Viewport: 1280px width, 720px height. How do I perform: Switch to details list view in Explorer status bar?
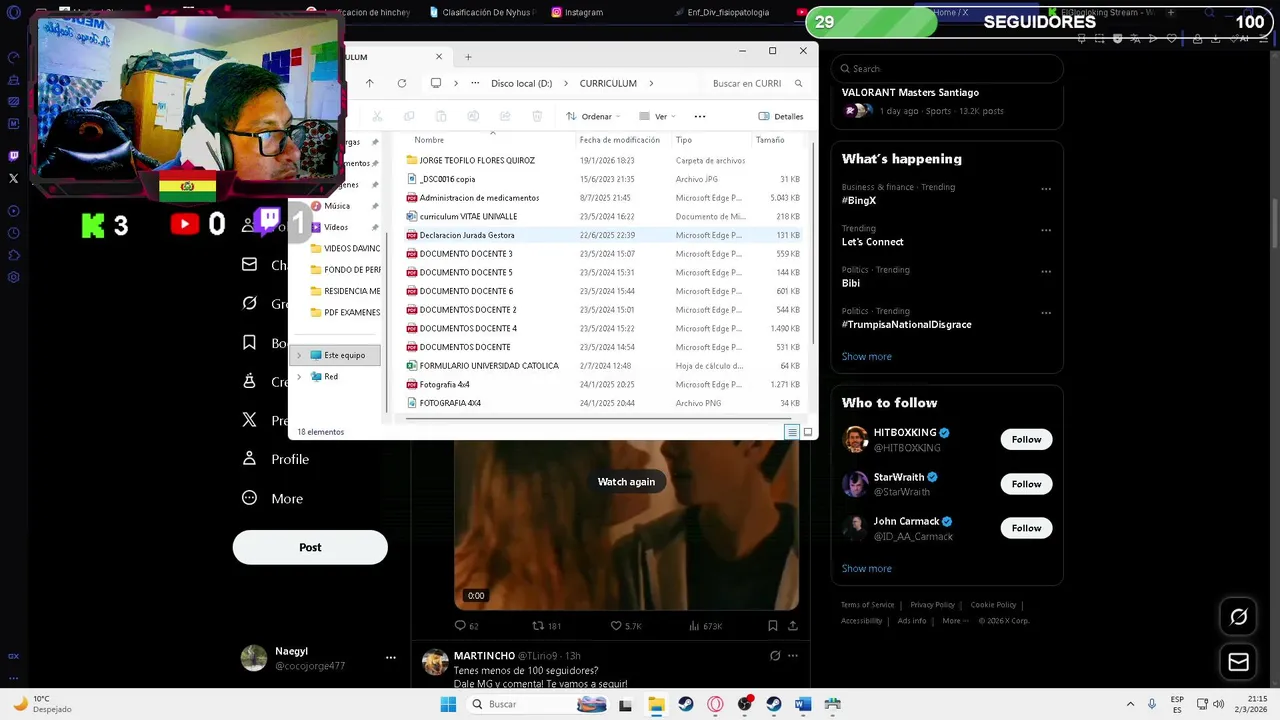[792, 432]
